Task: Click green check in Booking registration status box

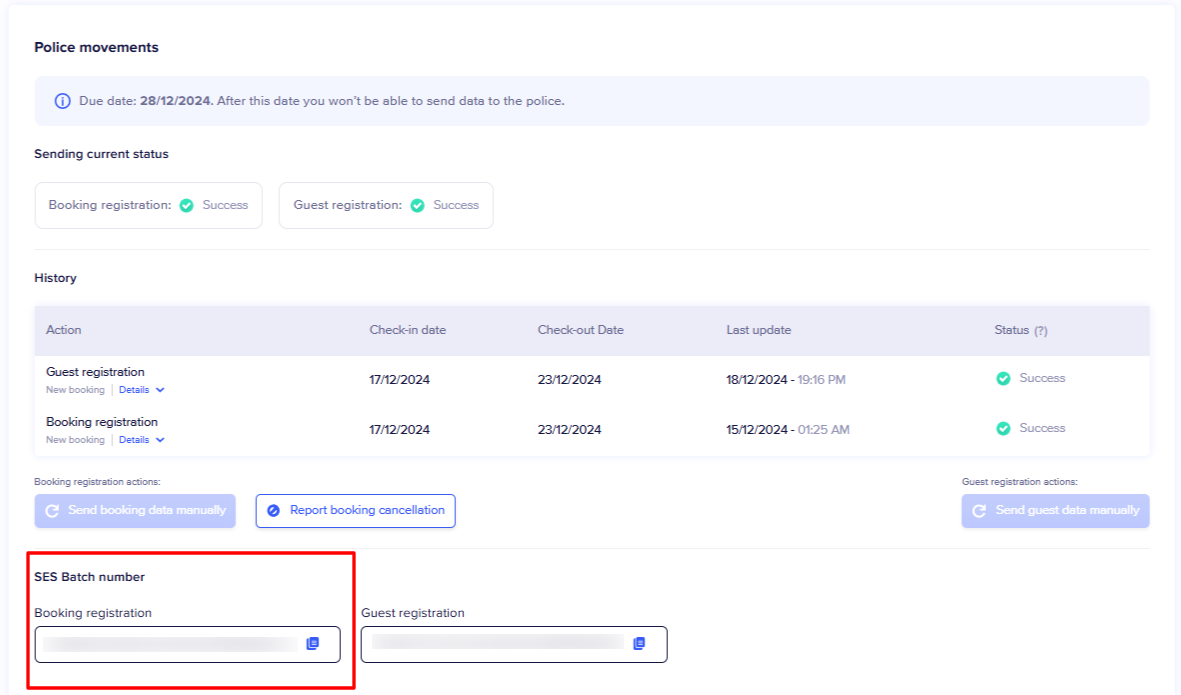Action: coord(186,205)
